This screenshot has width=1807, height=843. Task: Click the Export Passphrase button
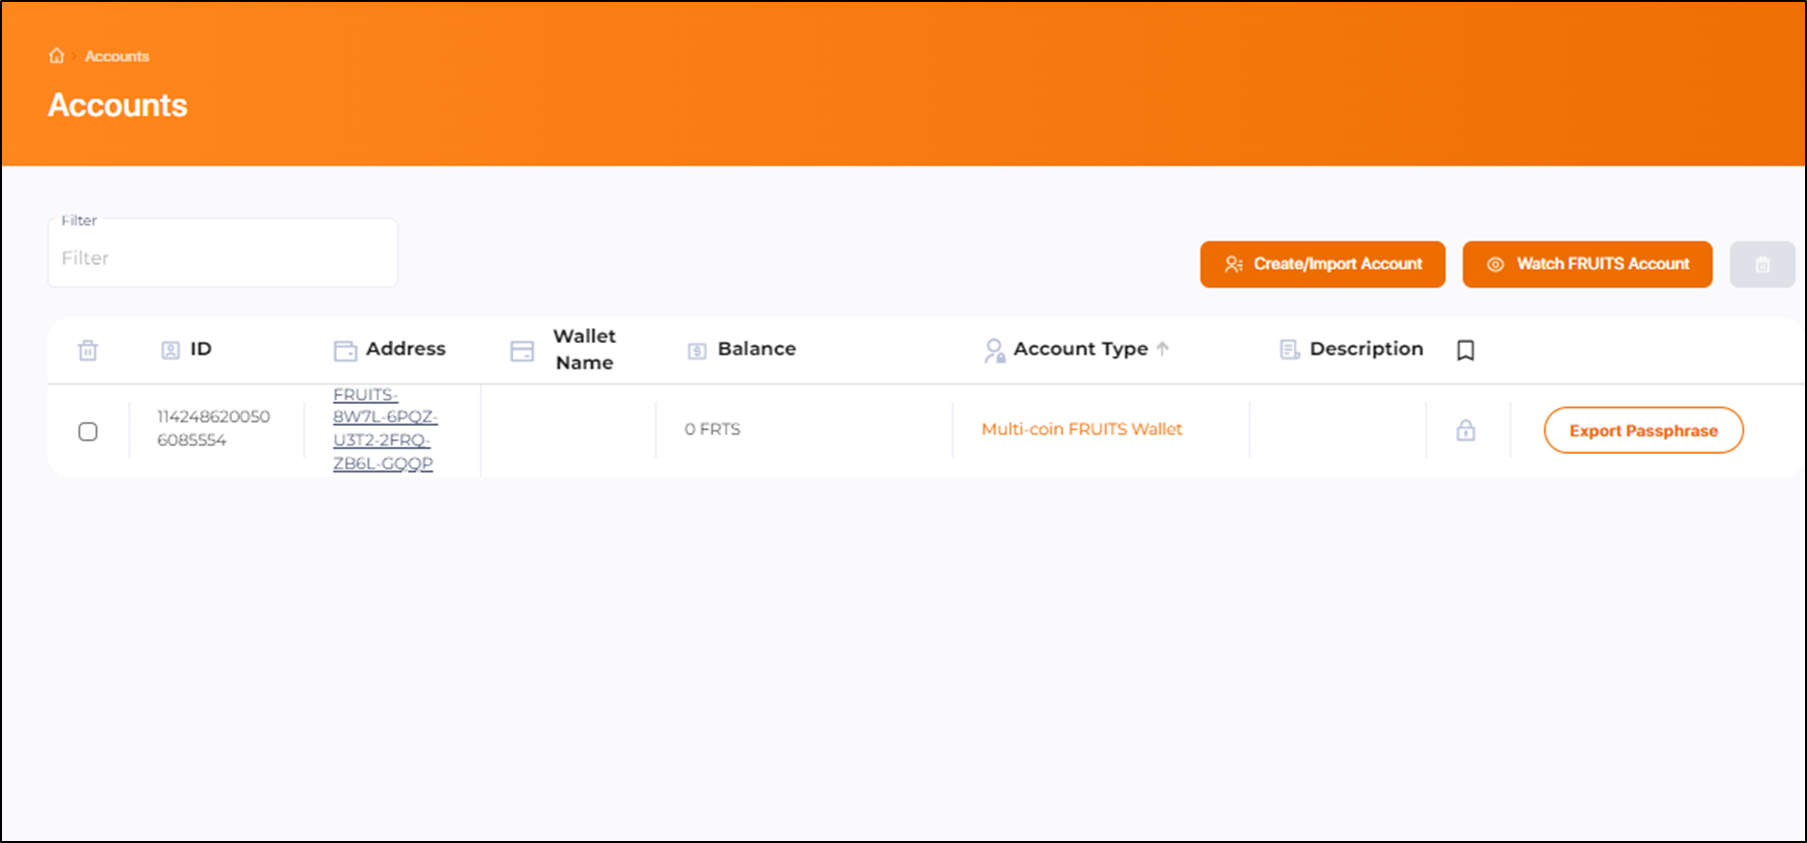pos(1643,431)
